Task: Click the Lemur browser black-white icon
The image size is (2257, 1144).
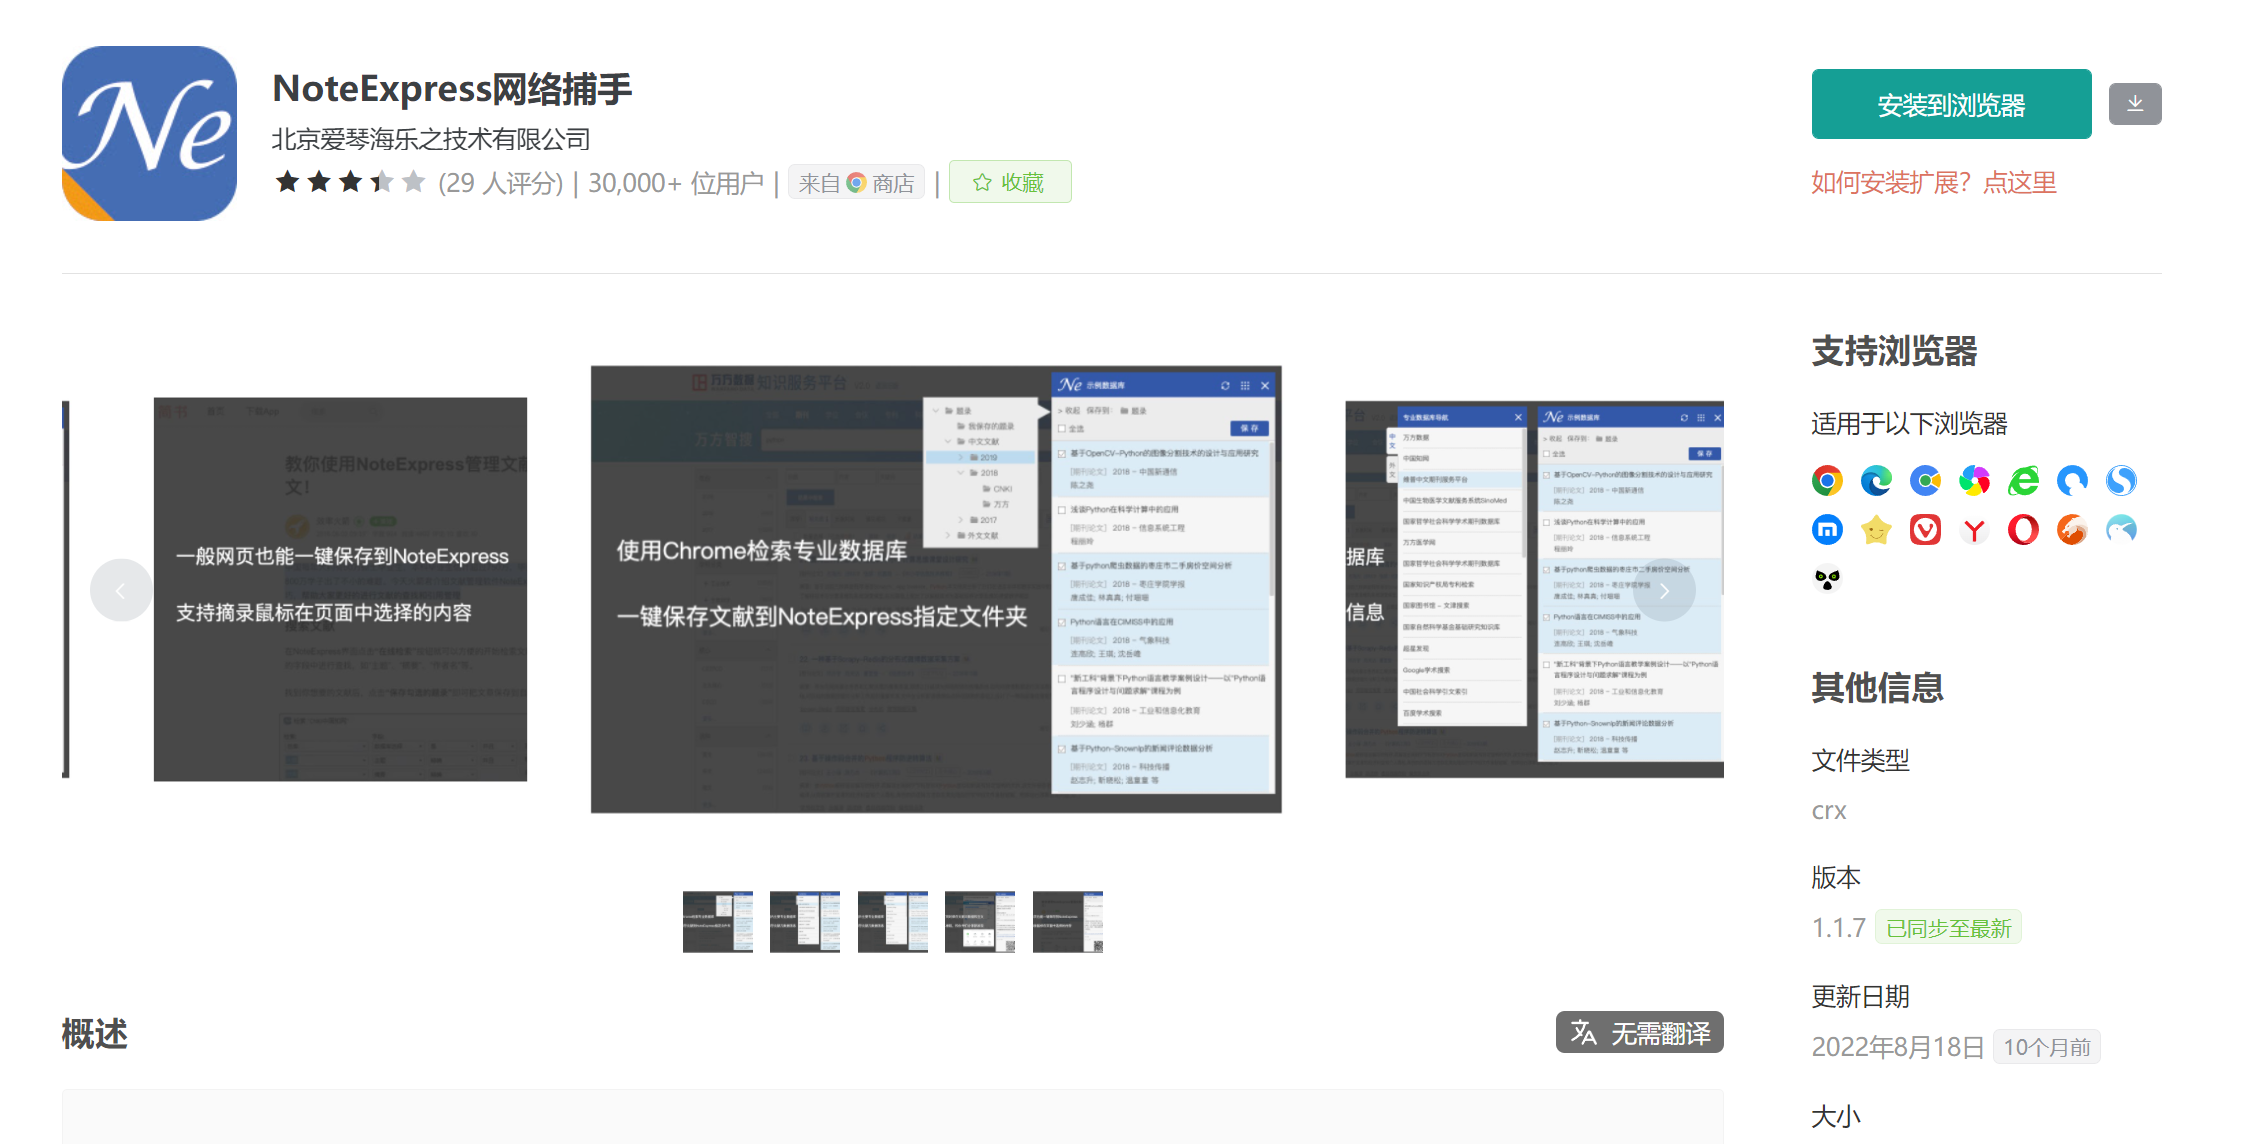Action: 1827,578
